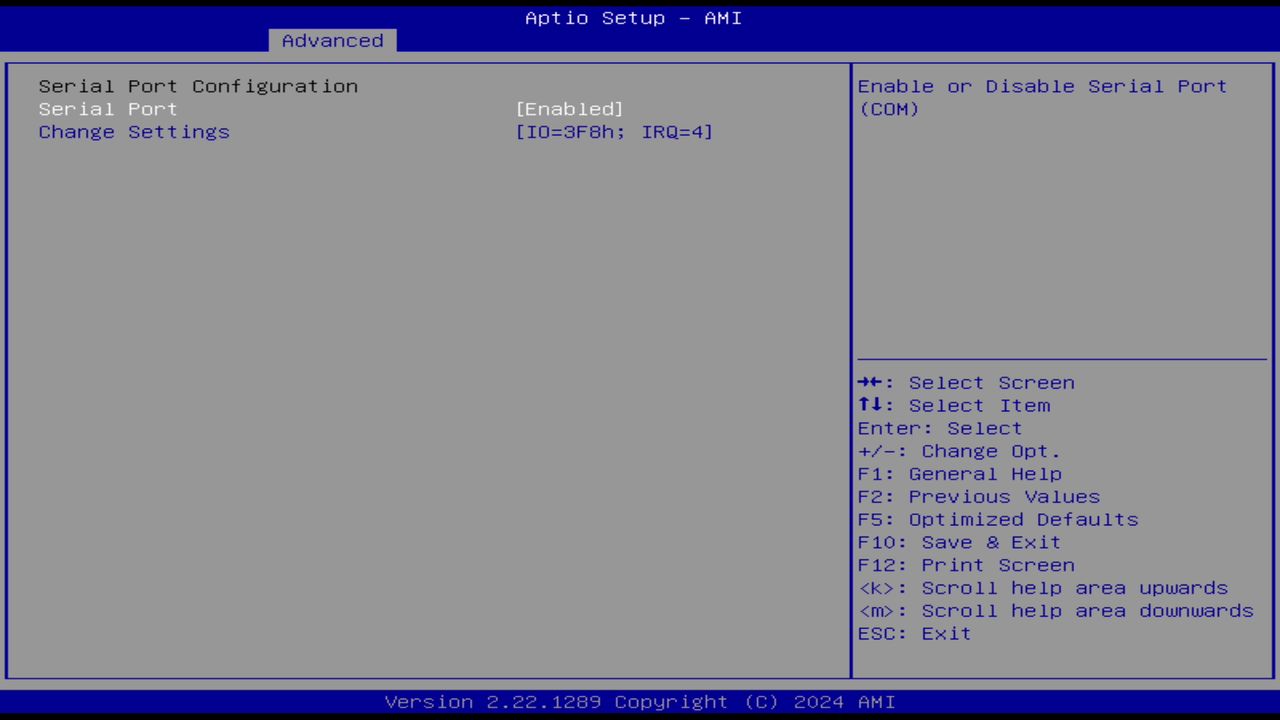
Task: Open the Change Settings option
Action: coord(134,132)
